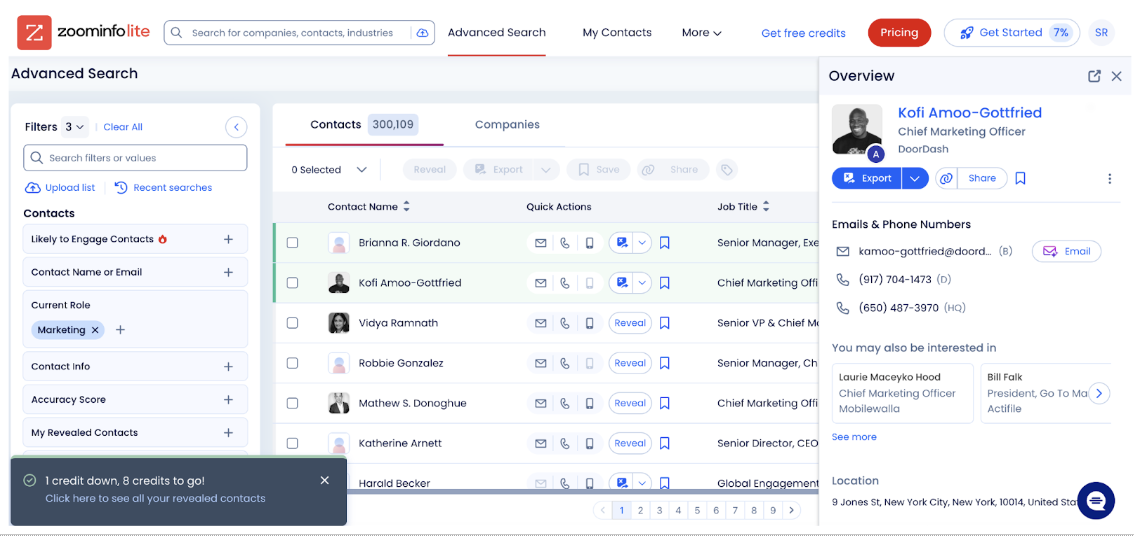The height and width of the screenshot is (540, 1134).
Task: Close the Overview panel
Action: click(1117, 76)
